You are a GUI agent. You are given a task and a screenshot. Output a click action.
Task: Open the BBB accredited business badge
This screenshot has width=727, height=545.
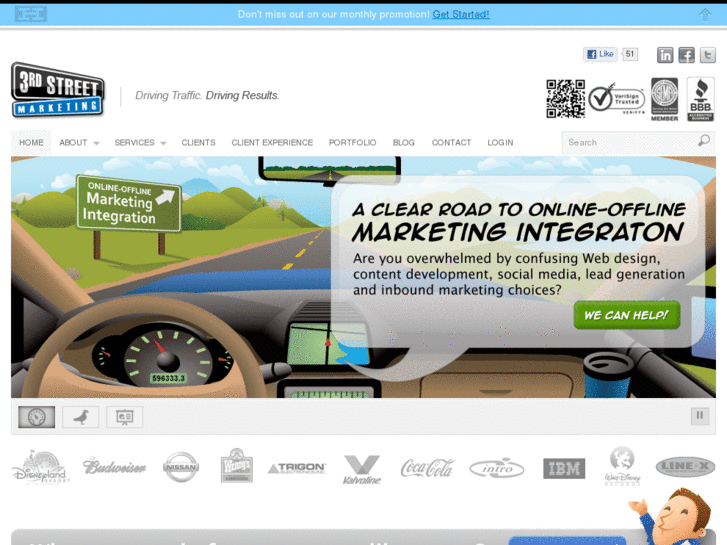[701, 99]
